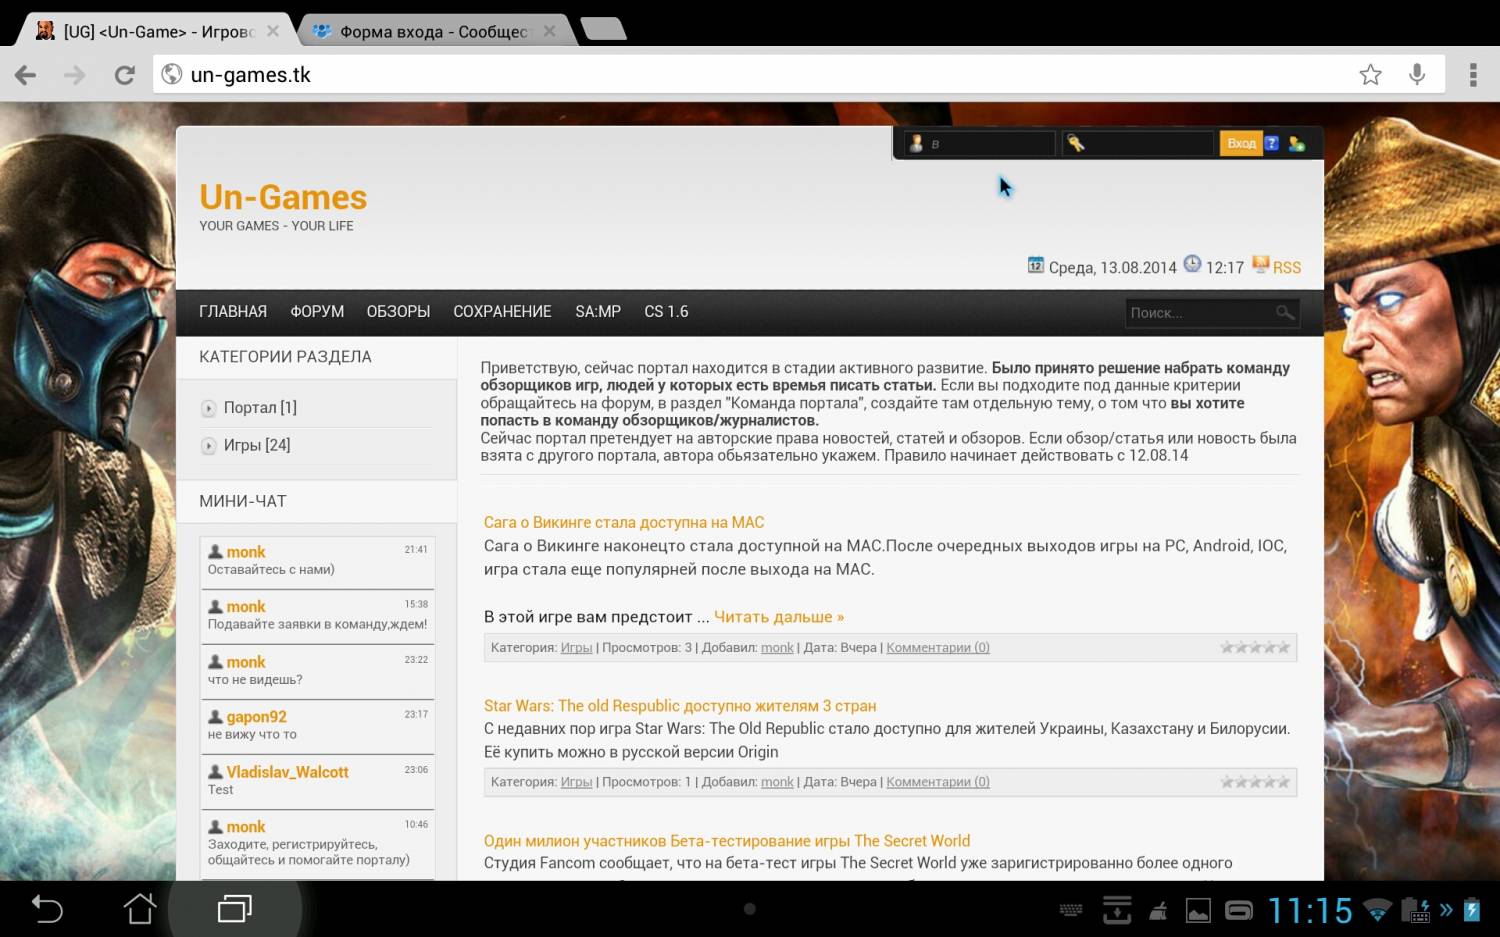Open the ОБЗОРЫ menu item
Image resolution: width=1500 pixels, height=937 pixels.
(x=398, y=312)
